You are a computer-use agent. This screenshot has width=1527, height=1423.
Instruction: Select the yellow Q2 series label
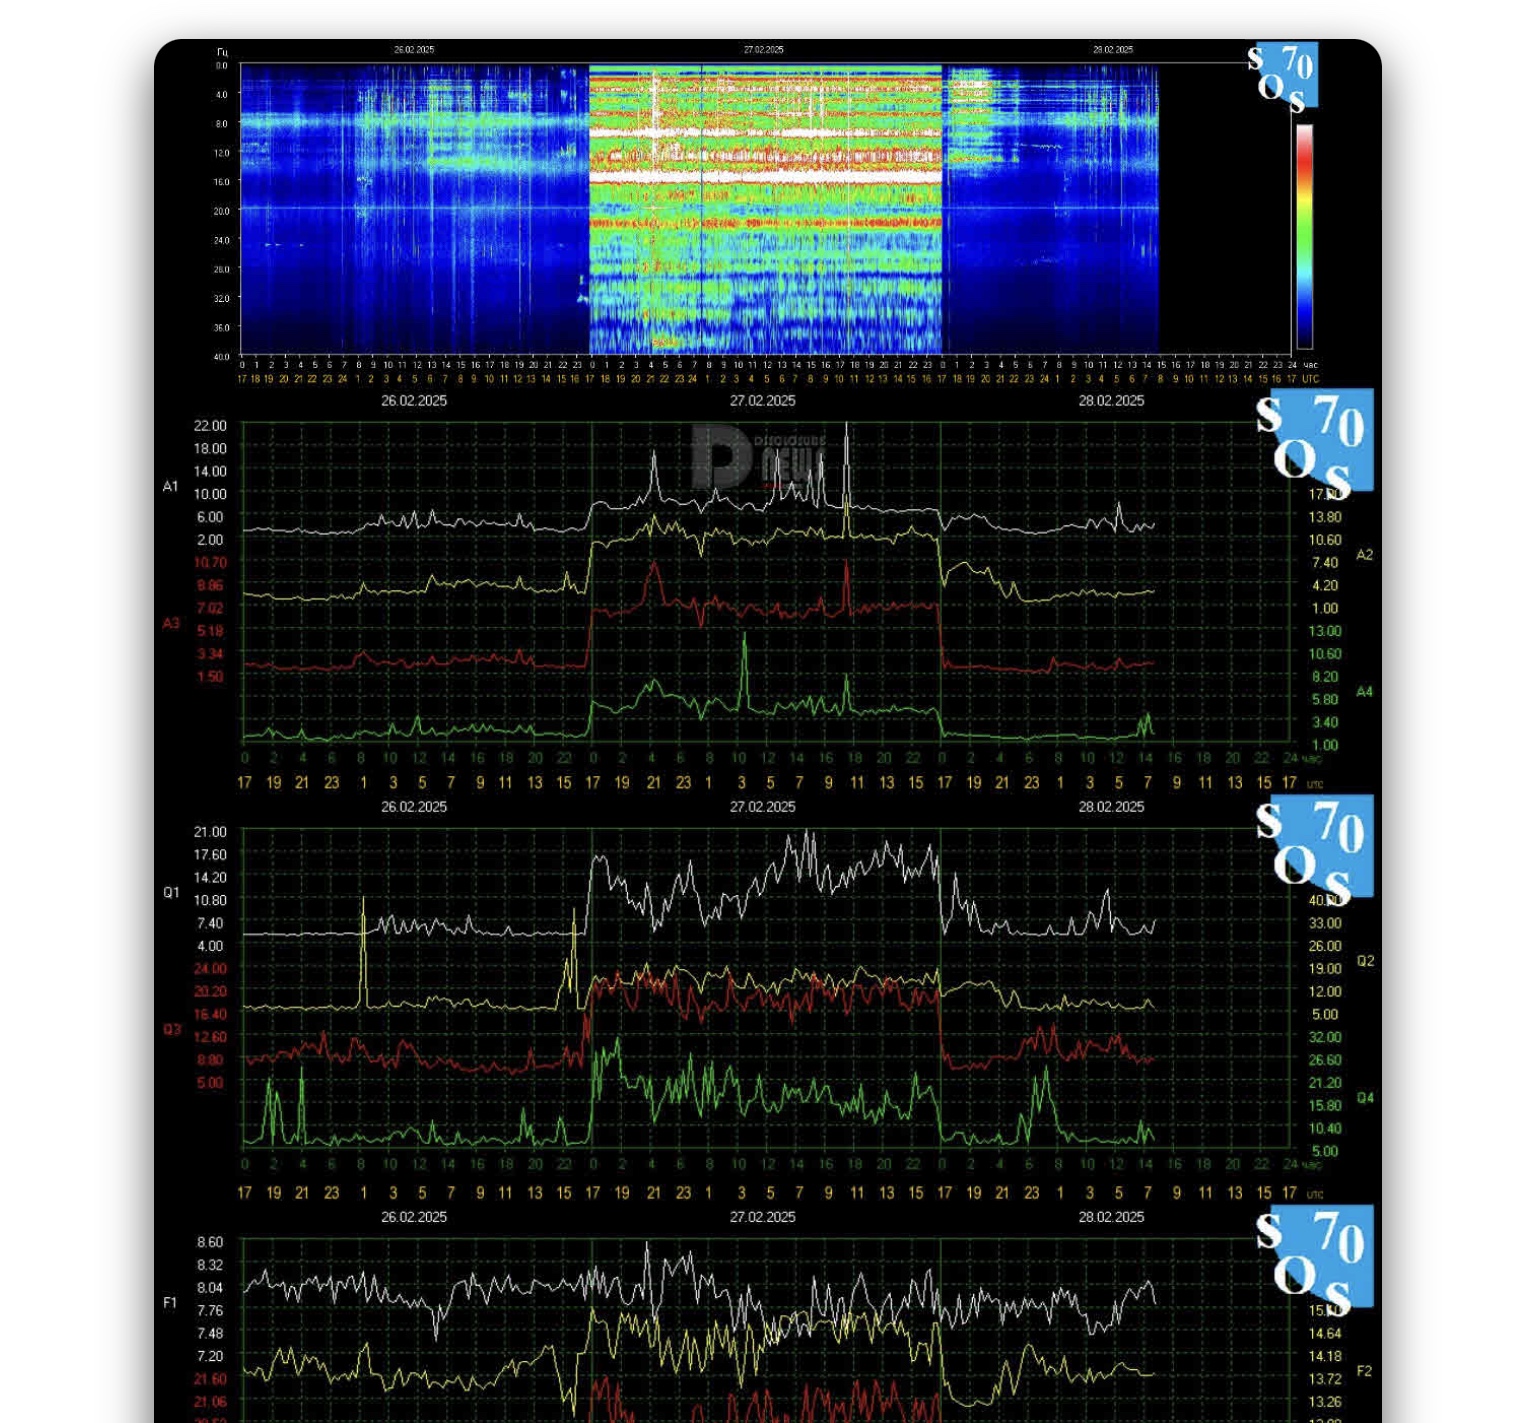[x=1365, y=960]
